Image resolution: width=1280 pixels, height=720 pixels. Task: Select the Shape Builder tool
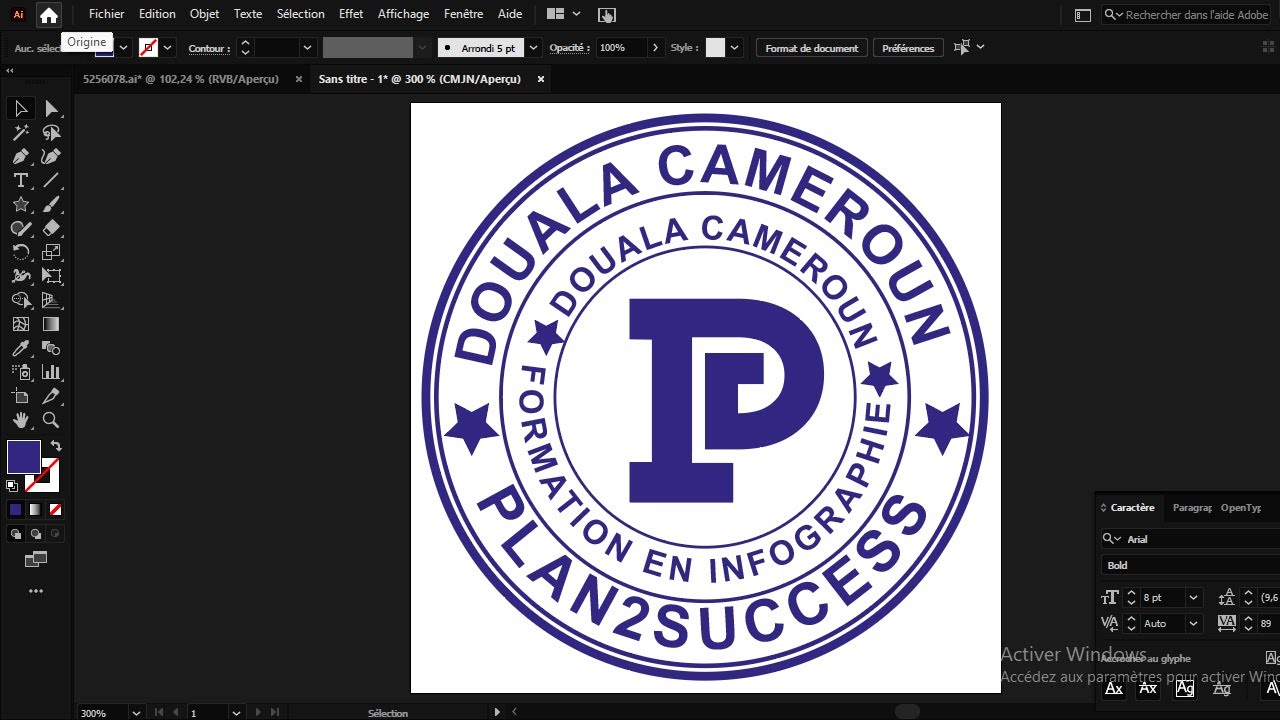(20, 300)
